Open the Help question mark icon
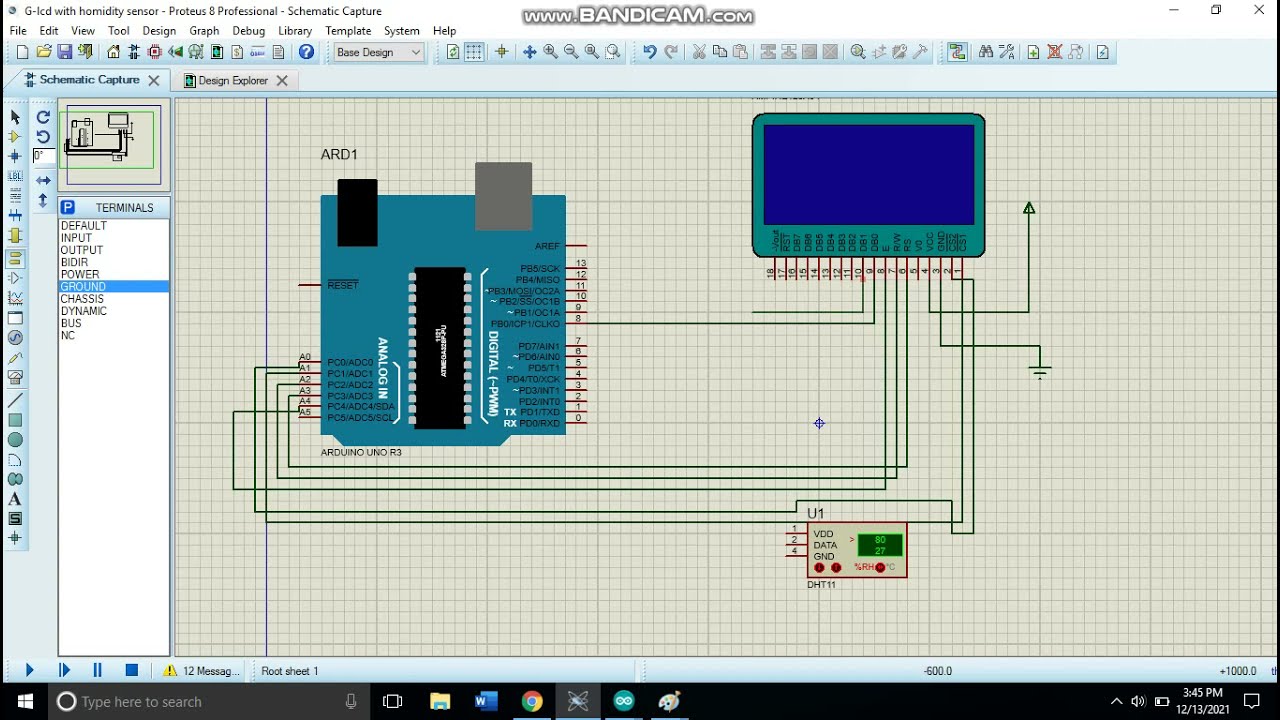This screenshot has height=720, width=1280. click(306, 52)
